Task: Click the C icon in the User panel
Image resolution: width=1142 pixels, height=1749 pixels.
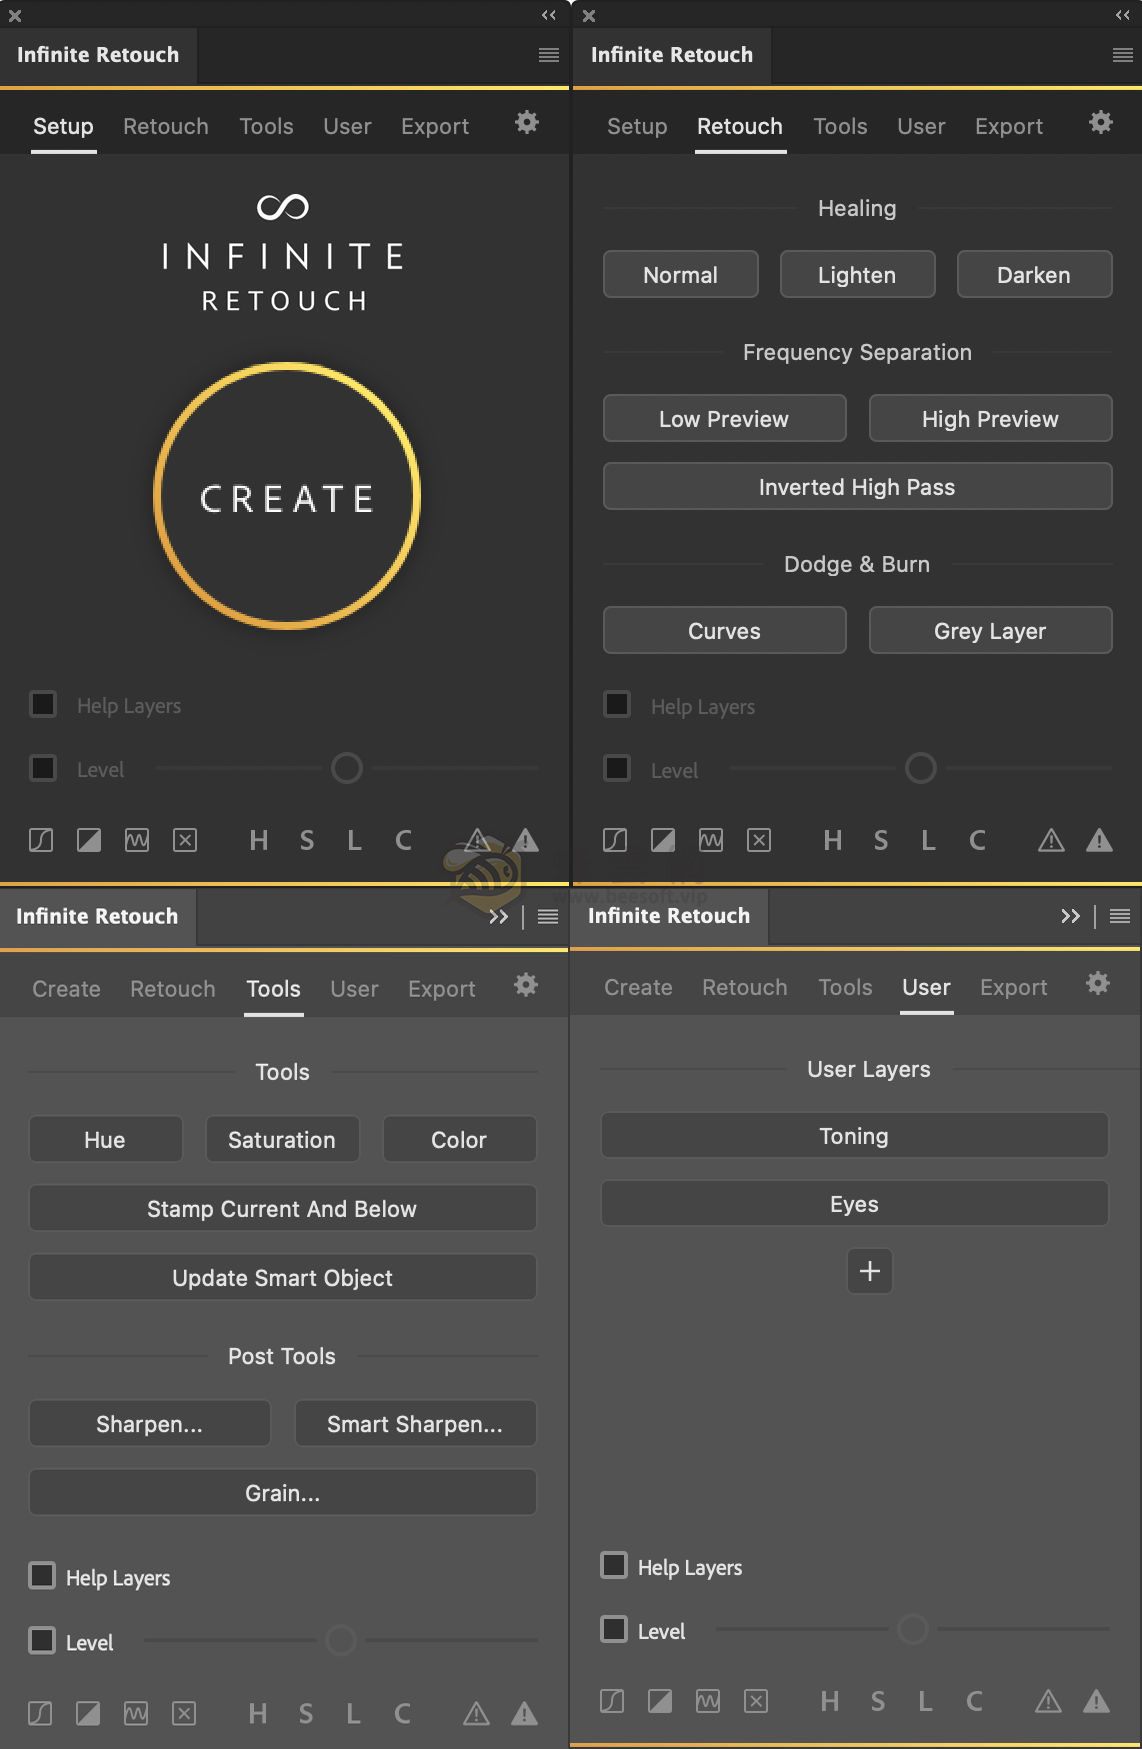Action: click(974, 1702)
